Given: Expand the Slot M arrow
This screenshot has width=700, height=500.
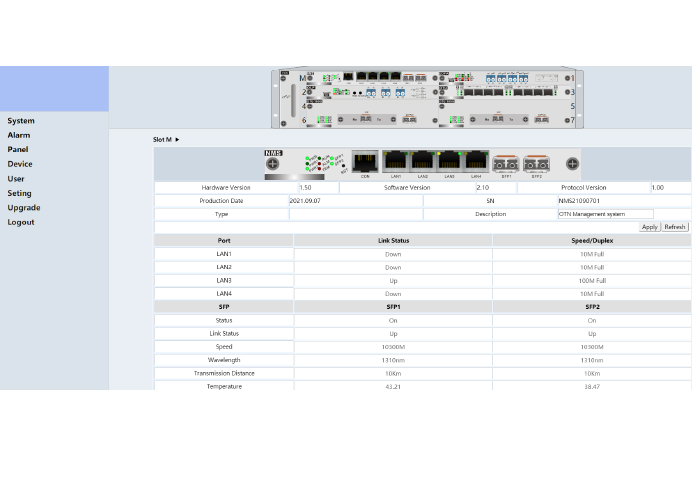Looking at the screenshot, I should click(x=177, y=140).
